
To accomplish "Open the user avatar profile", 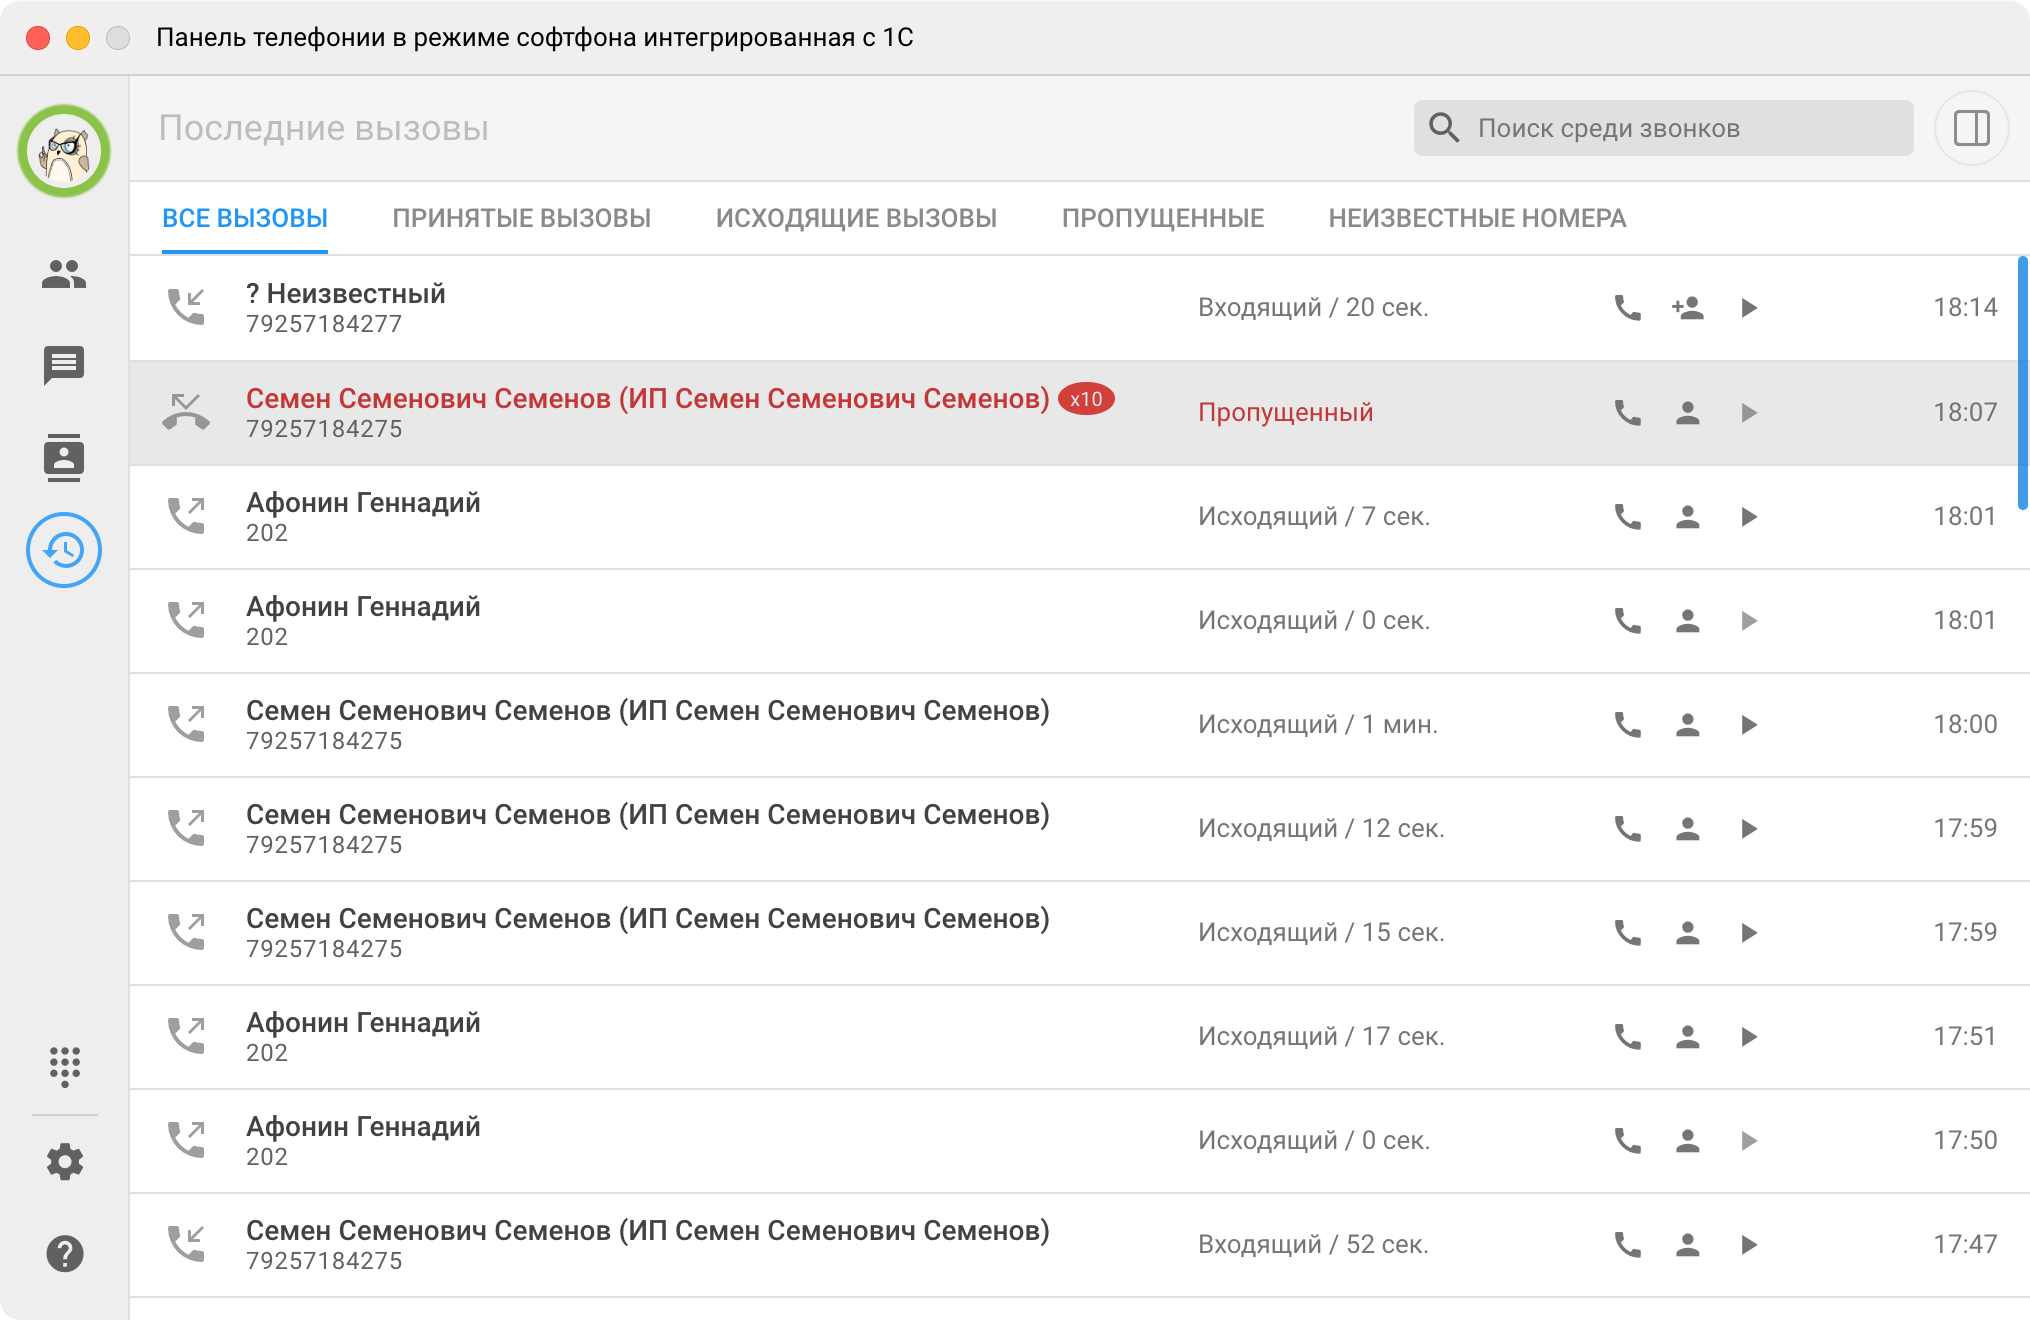I will pos(64,151).
